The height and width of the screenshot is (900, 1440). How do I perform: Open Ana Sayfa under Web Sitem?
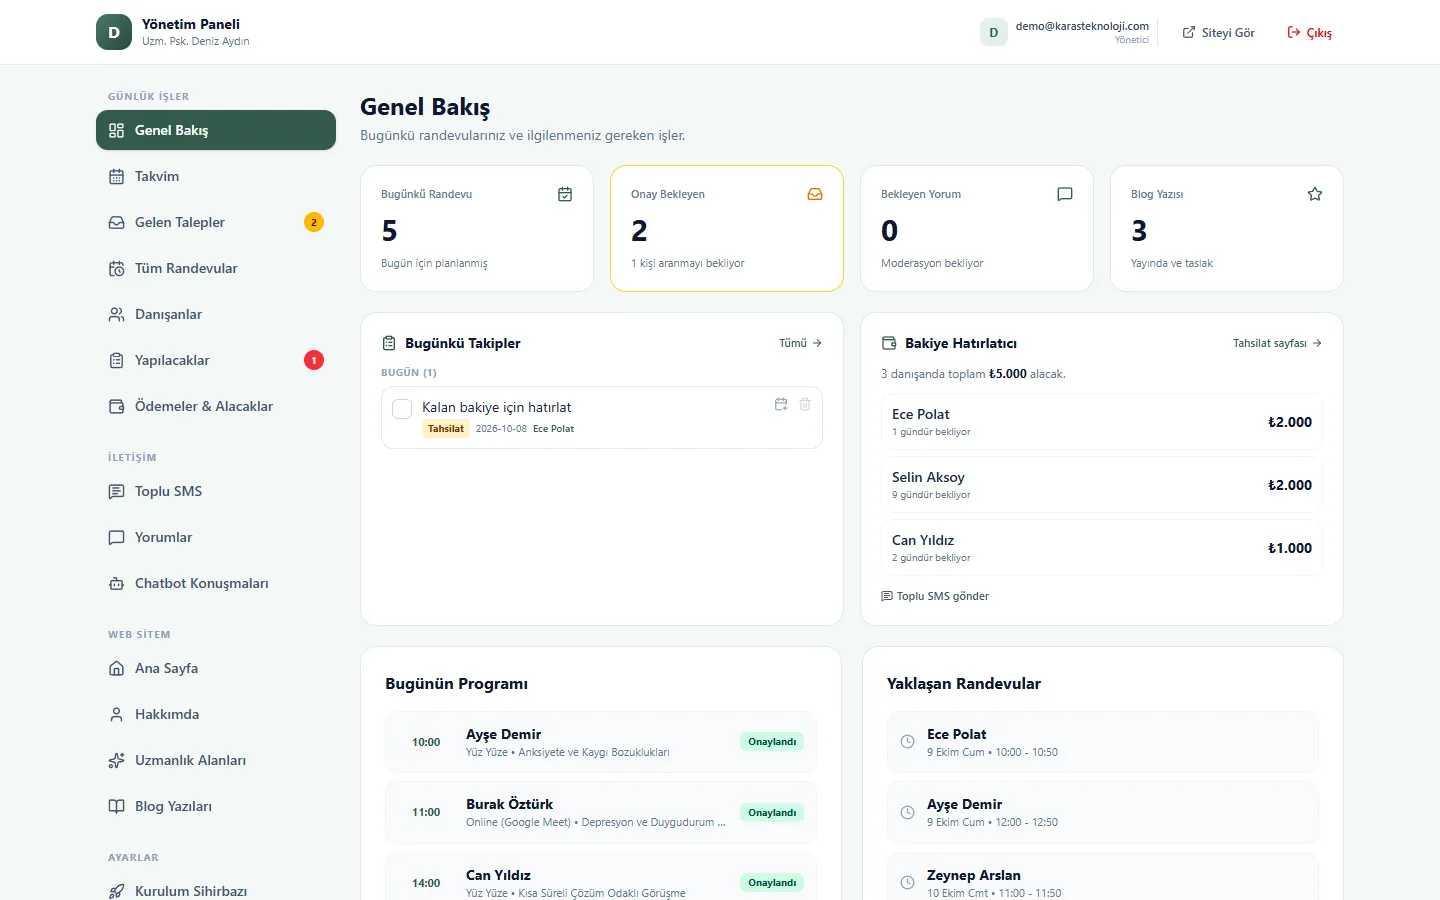point(216,668)
